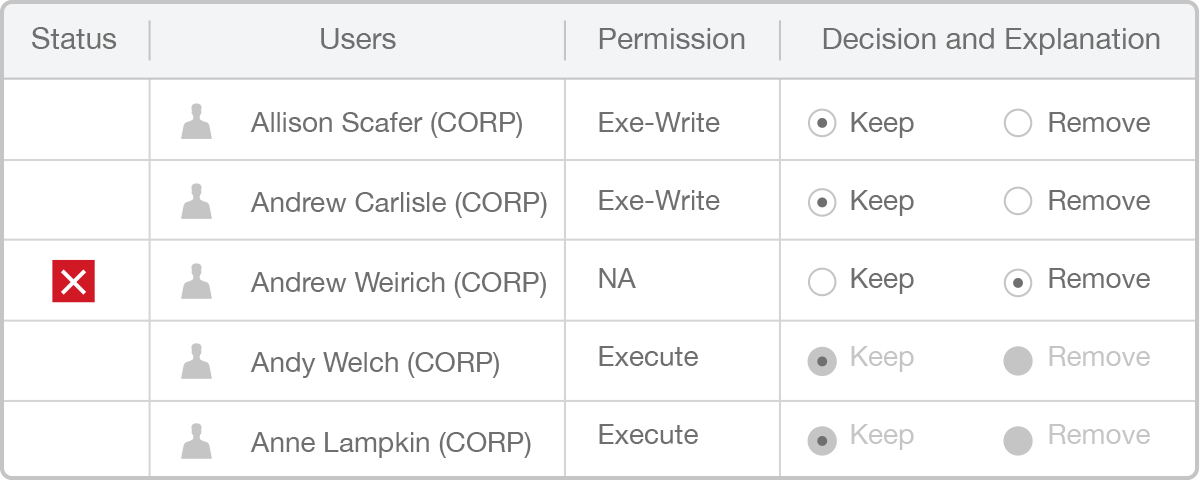Click disabled Keep radio for Andy Welch

(821, 361)
